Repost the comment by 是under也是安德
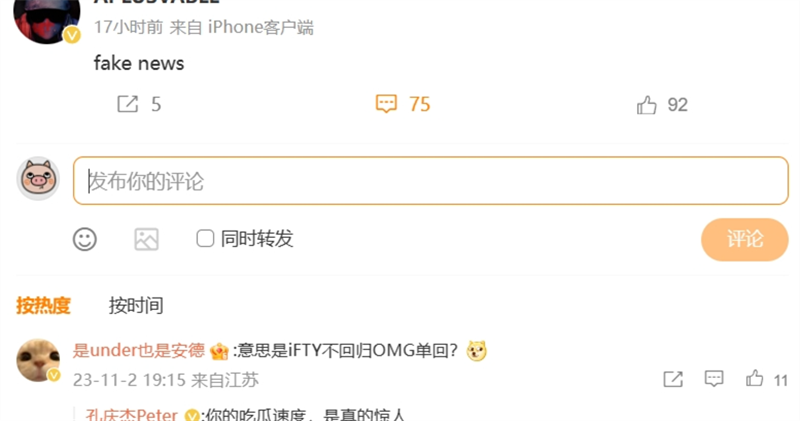Image resolution: width=800 pixels, height=421 pixels. pyautogui.click(x=673, y=379)
